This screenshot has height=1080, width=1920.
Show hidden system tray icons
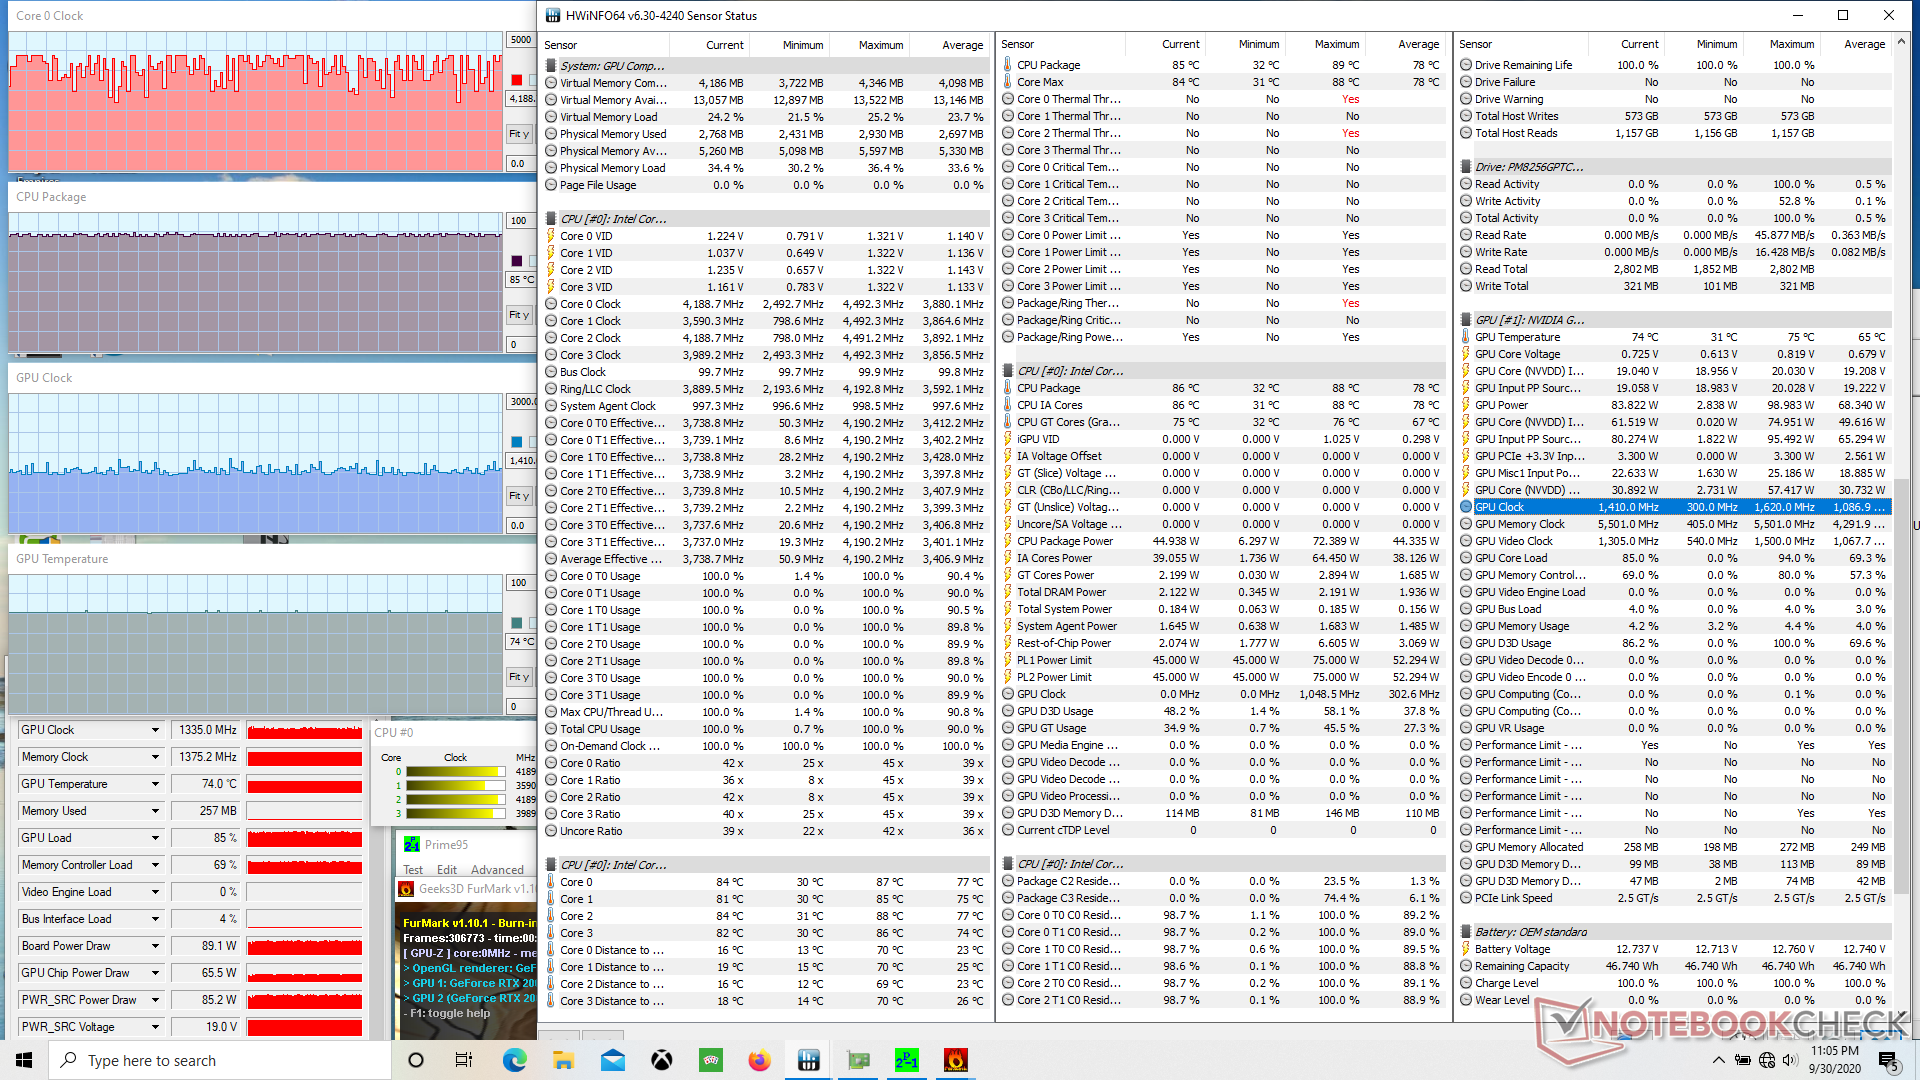[1718, 1060]
